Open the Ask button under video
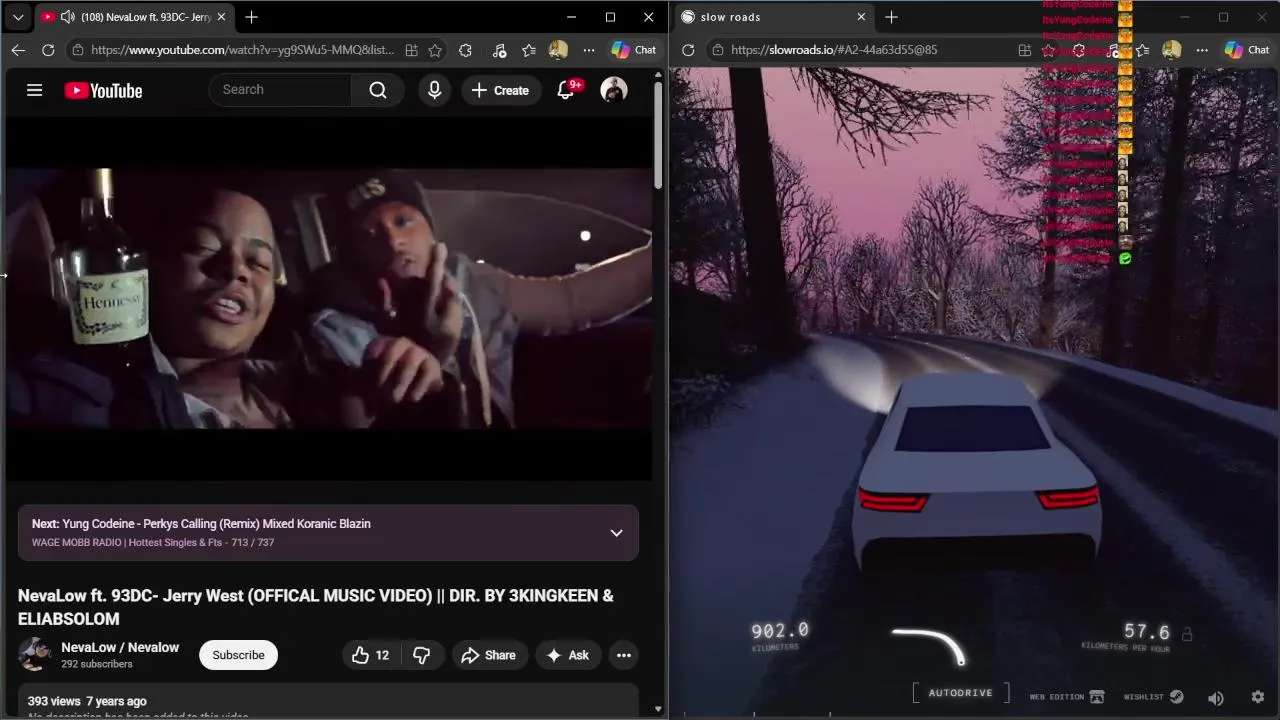The width and height of the screenshot is (1280, 720). (x=567, y=655)
